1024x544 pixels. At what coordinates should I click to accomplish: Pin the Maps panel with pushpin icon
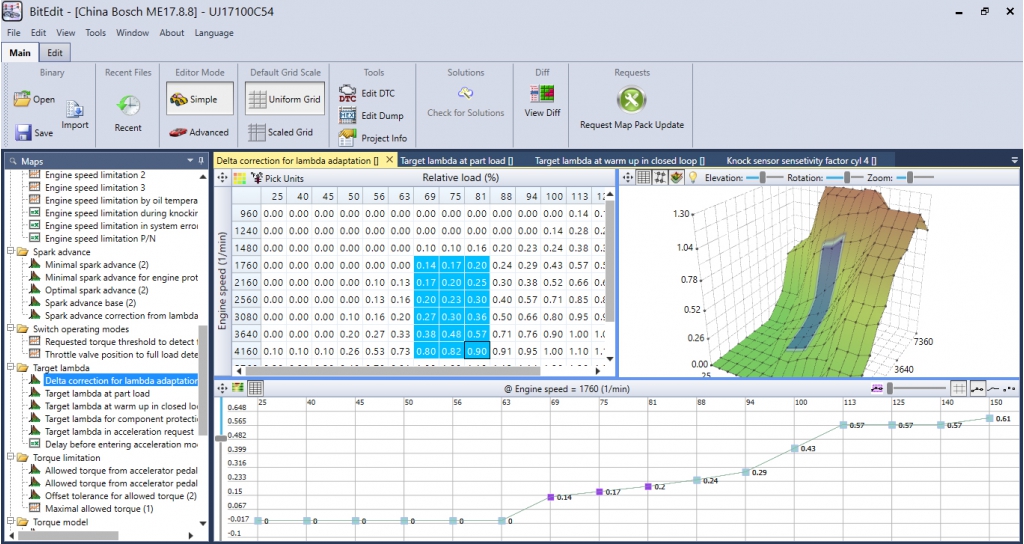201,160
